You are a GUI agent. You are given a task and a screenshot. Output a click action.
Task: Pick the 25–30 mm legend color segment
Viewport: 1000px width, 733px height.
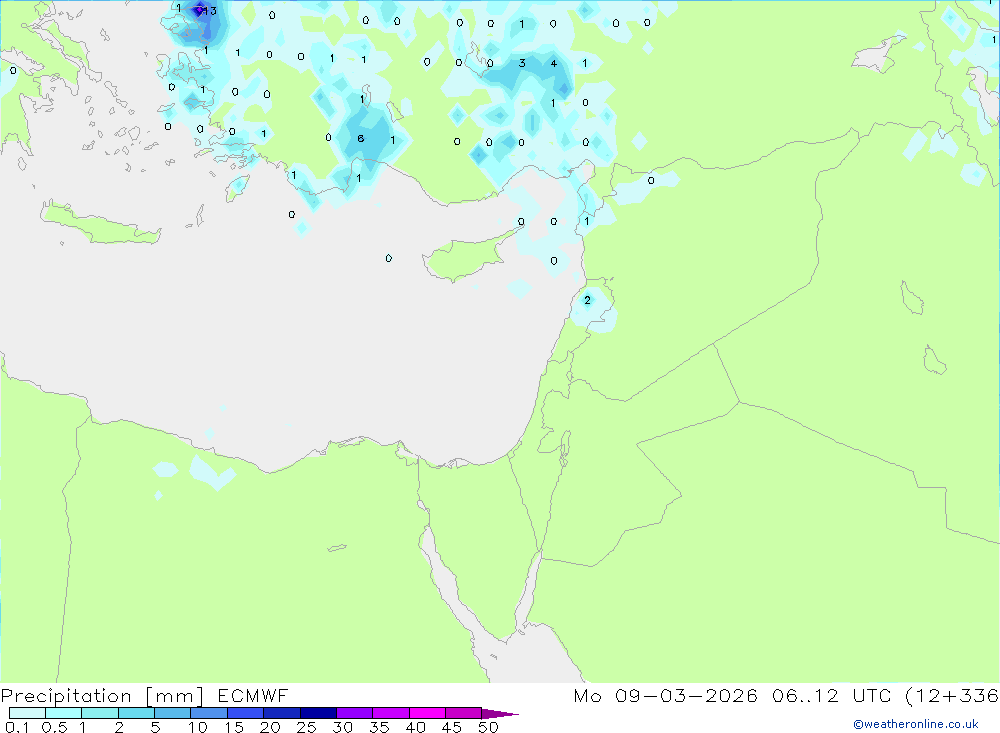tap(318, 713)
